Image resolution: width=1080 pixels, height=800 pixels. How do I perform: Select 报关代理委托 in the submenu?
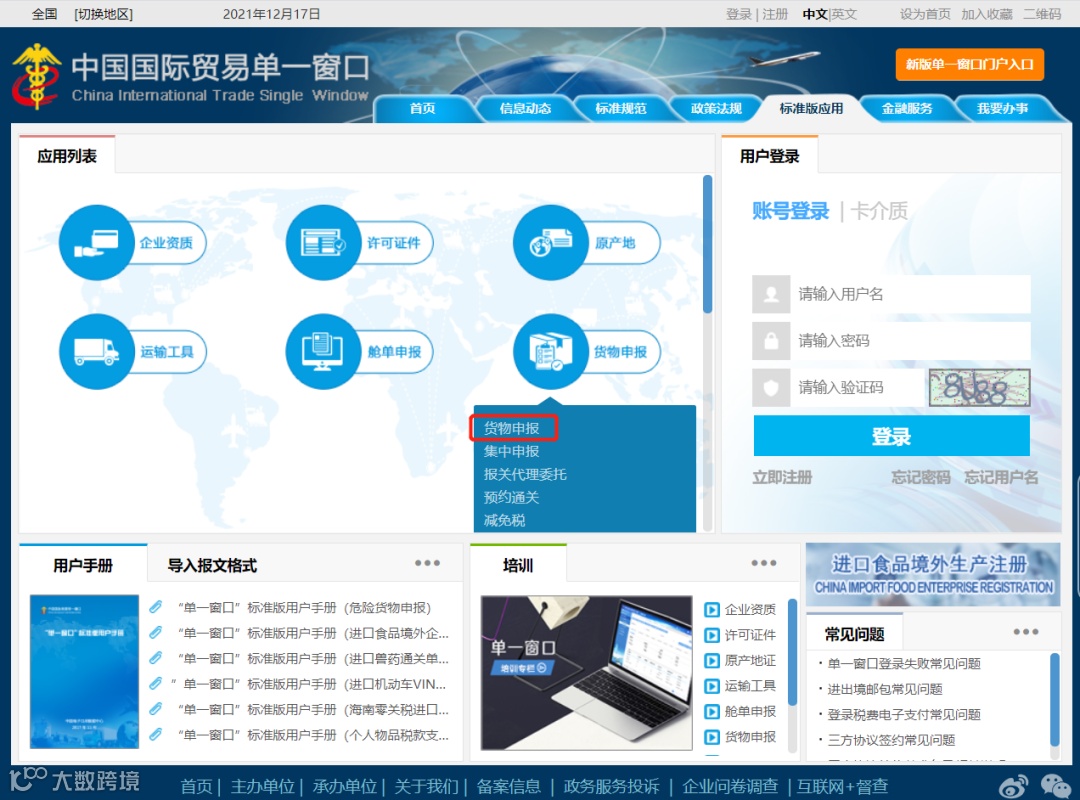(x=525, y=474)
